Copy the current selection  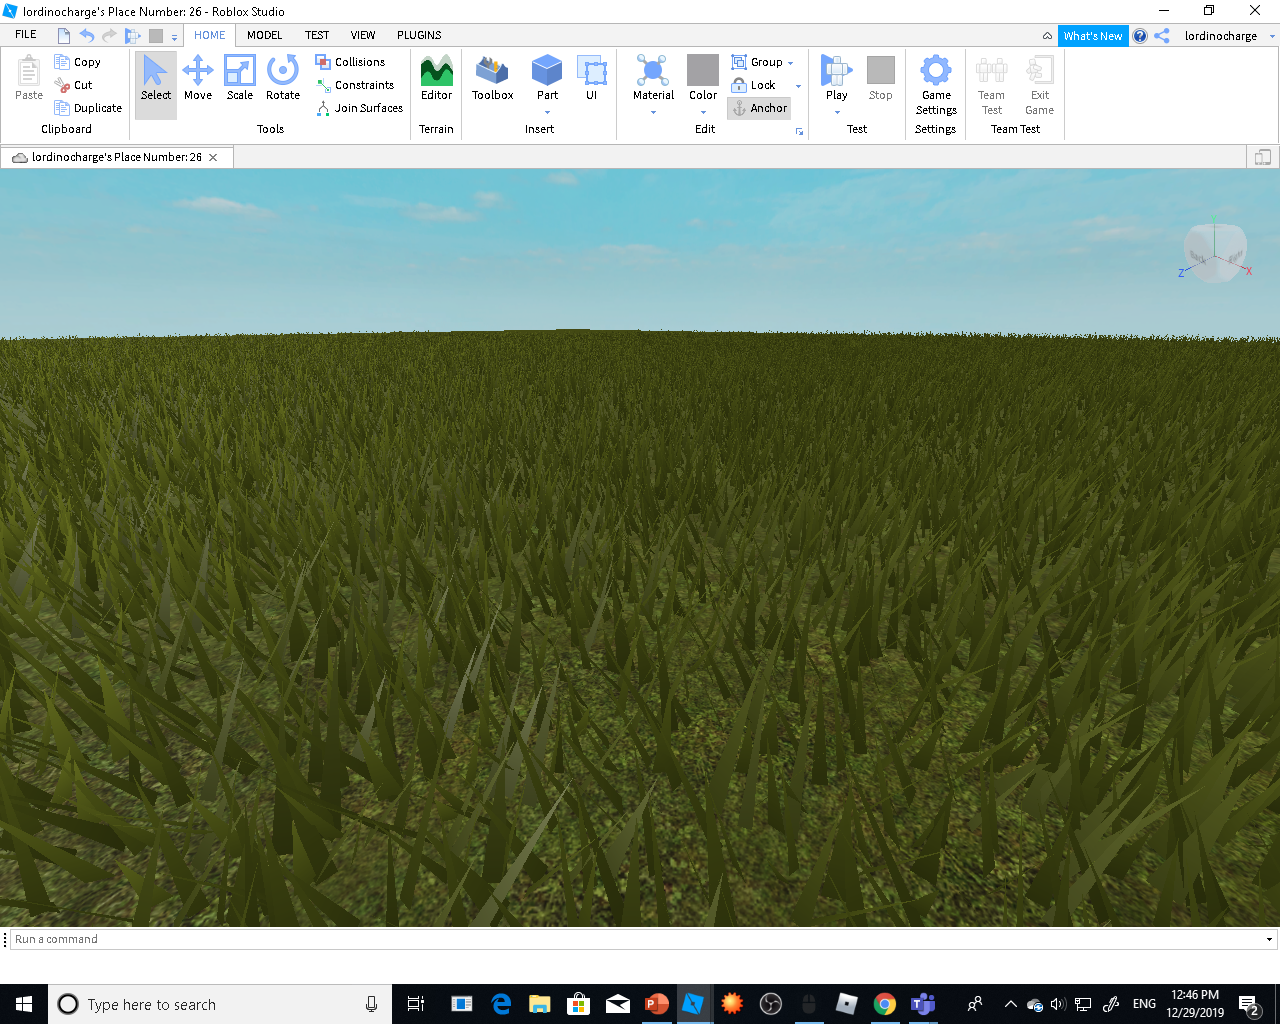click(77, 62)
